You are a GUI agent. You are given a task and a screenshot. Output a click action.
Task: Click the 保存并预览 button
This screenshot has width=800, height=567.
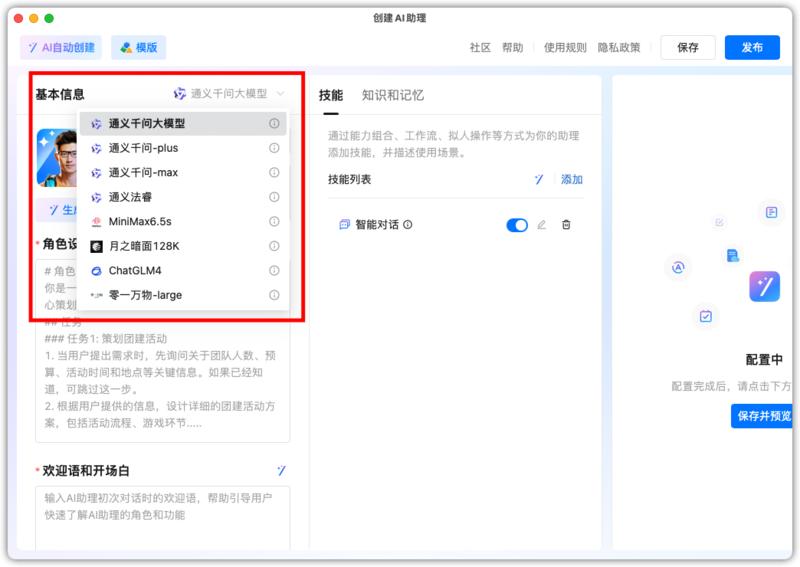(x=761, y=416)
